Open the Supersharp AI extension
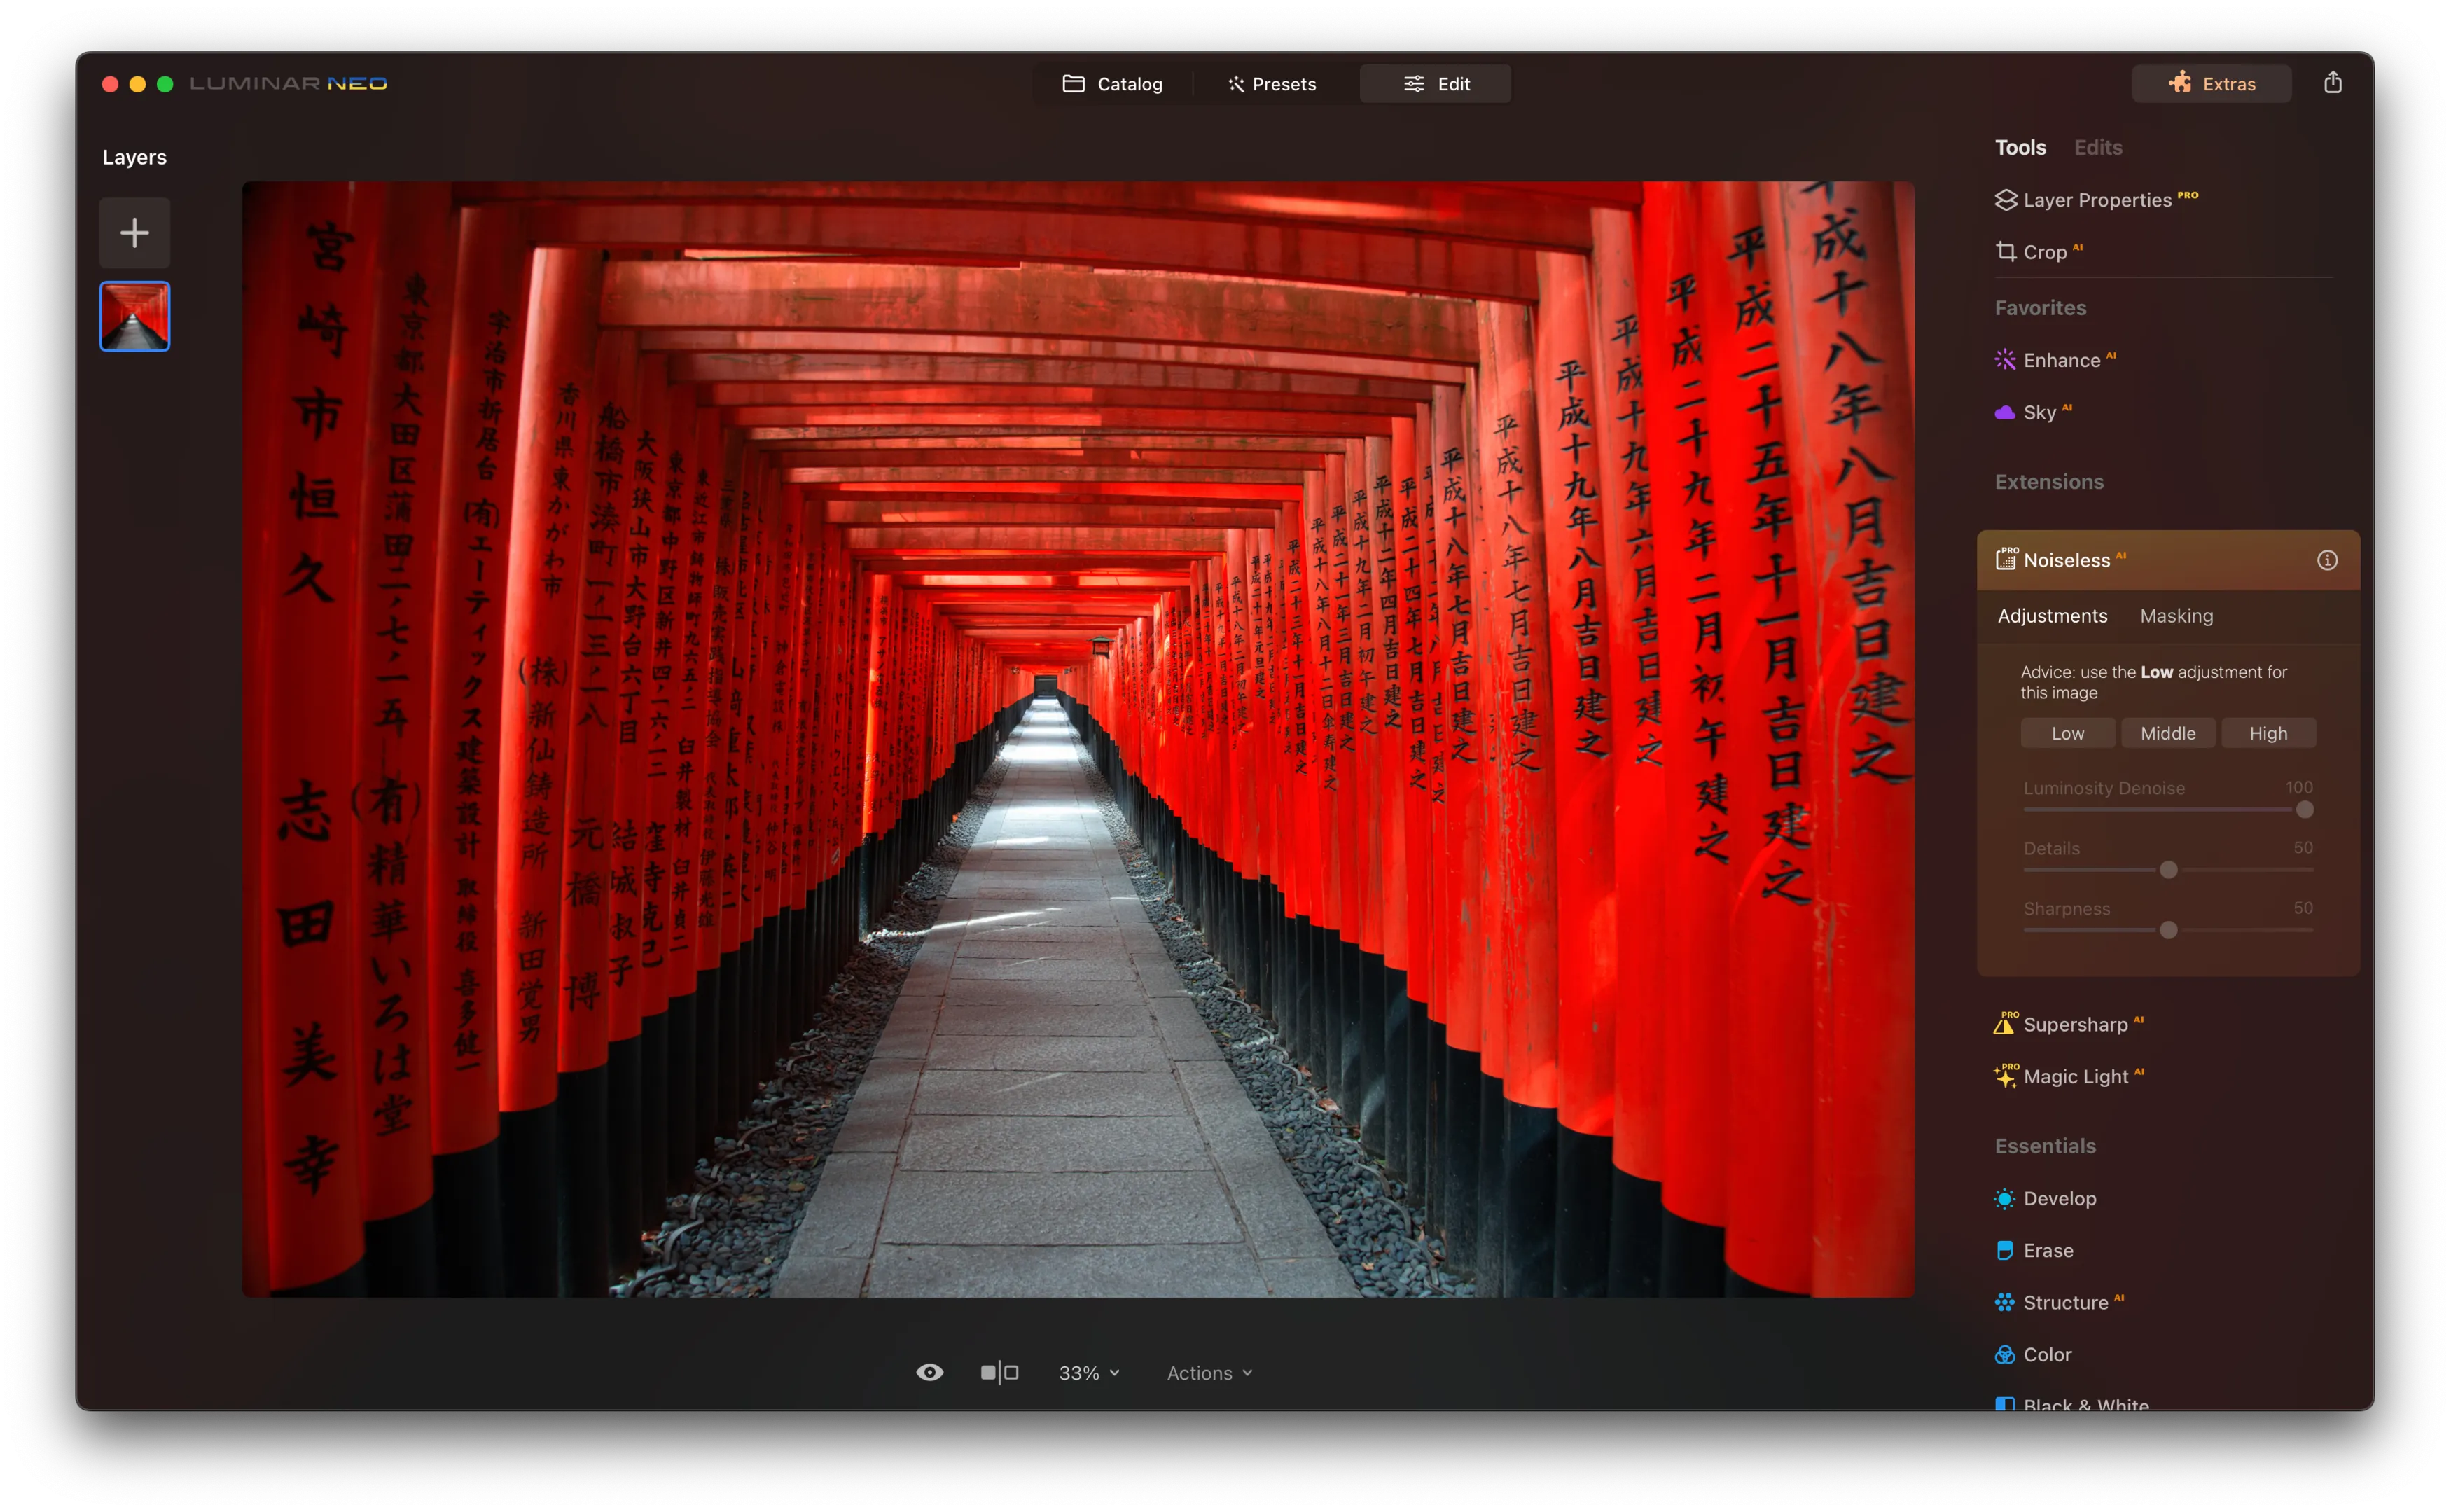Image resolution: width=2451 pixels, height=1512 pixels. pyautogui.click(x=2074, y=1024)
